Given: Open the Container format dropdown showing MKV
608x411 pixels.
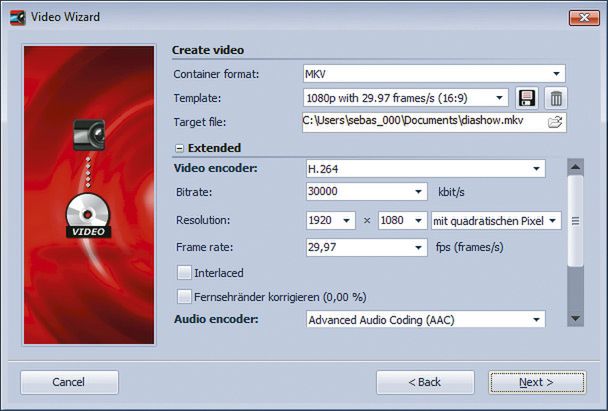Looking at the screenshot, I should pos(434,74).
